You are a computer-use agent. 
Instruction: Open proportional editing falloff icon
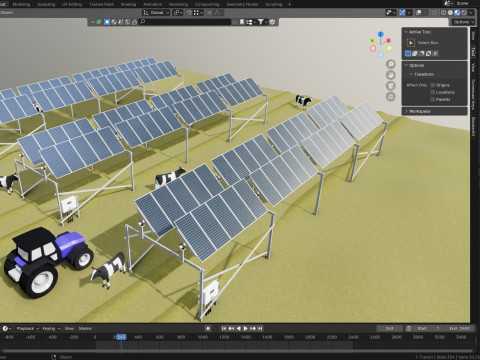[x=217, y=13]
